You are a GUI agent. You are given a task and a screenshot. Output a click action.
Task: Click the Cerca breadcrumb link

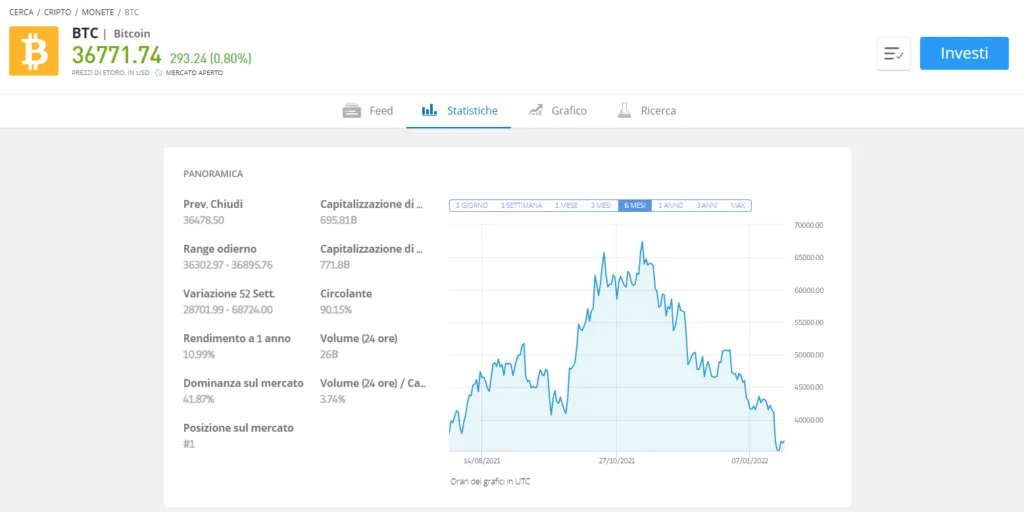(x=21, y=12)
